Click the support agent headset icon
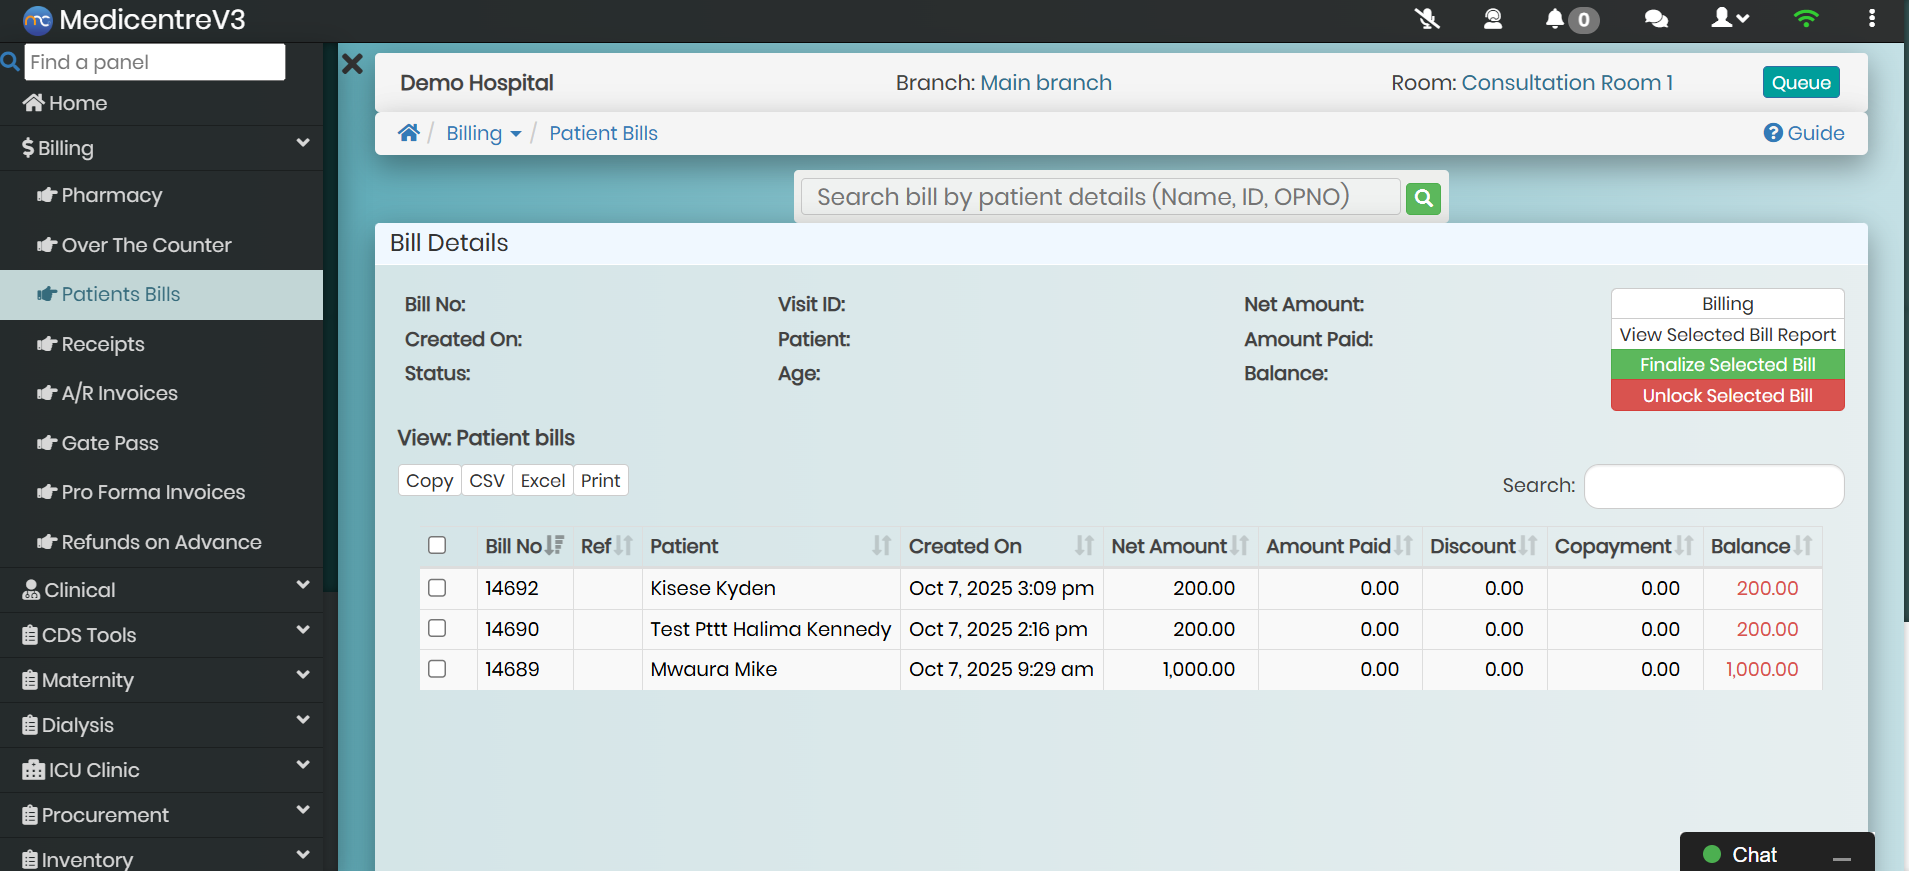Screen dimensions: 1909x871 [1492, 19]
